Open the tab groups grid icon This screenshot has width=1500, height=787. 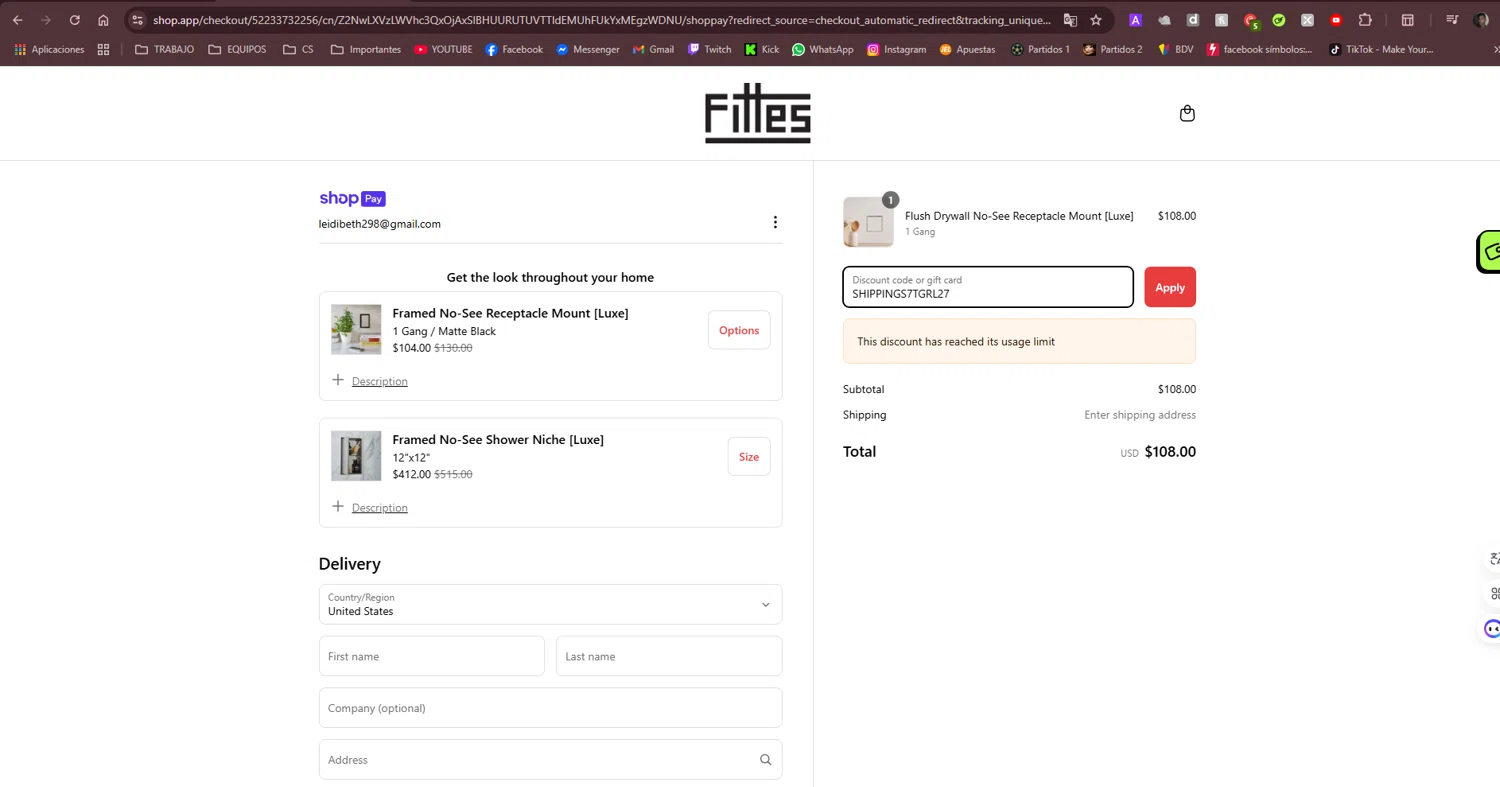[x=1407, y=20]
